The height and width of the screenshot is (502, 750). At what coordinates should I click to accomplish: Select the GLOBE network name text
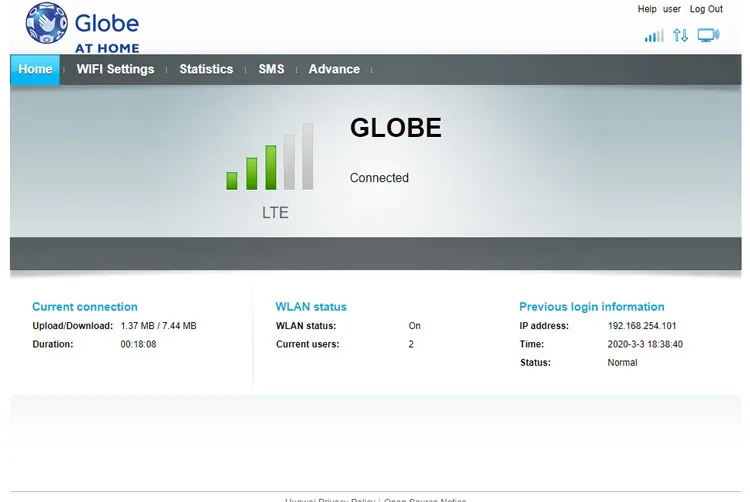click(x=396, y=128)
